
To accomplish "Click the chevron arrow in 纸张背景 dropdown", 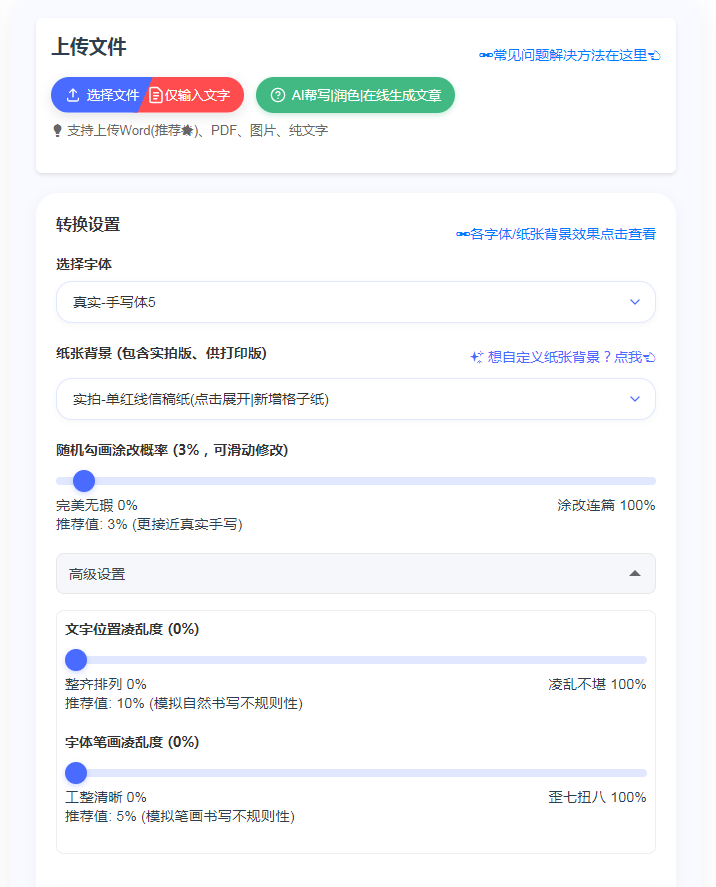I will click(x=635, y=399).
